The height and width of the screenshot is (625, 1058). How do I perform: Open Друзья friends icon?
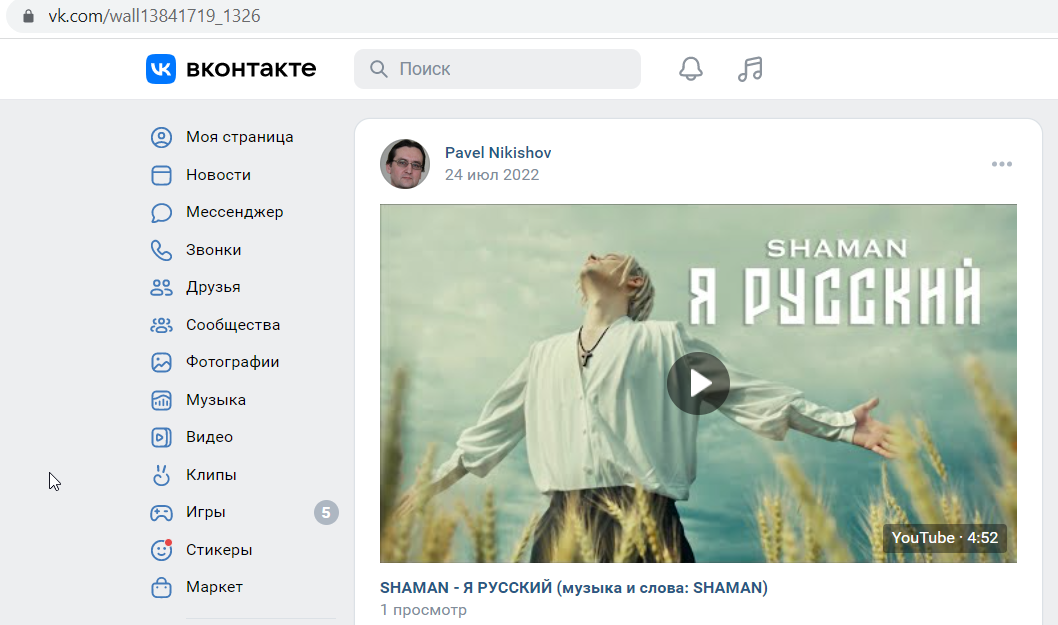[x=161, y=288]
